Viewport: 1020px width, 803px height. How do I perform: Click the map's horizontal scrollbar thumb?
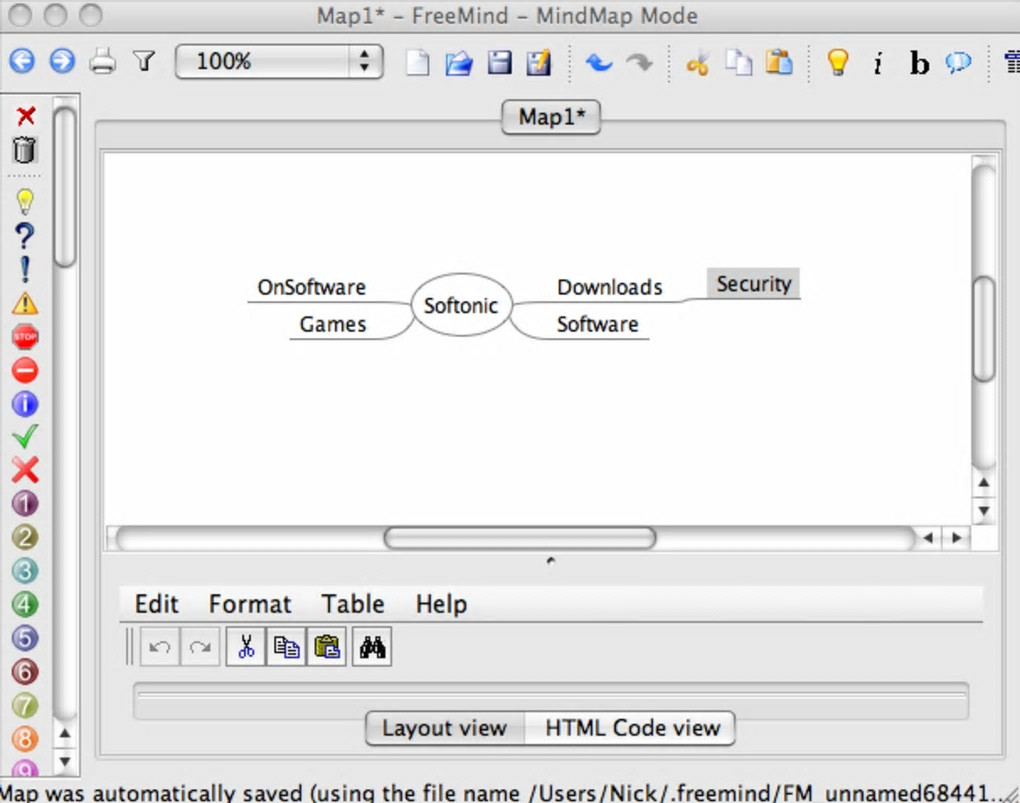point(520,538)
